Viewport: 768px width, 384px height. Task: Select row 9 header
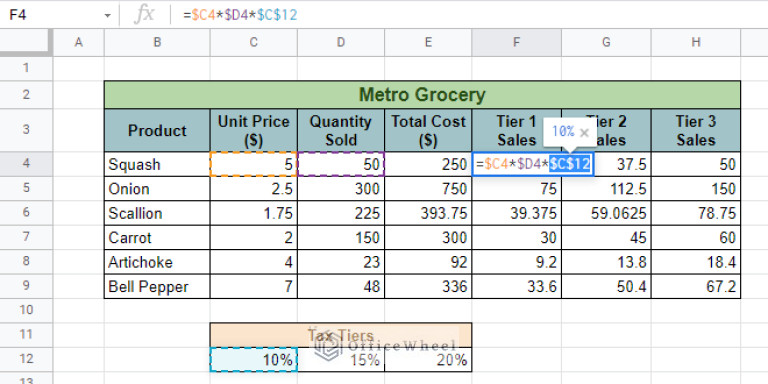[26, 287]
